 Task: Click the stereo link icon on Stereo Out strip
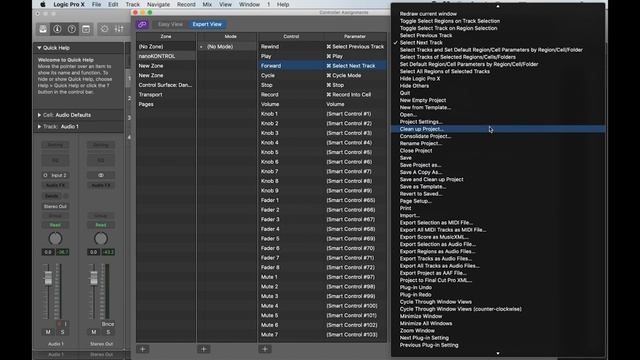101,175
